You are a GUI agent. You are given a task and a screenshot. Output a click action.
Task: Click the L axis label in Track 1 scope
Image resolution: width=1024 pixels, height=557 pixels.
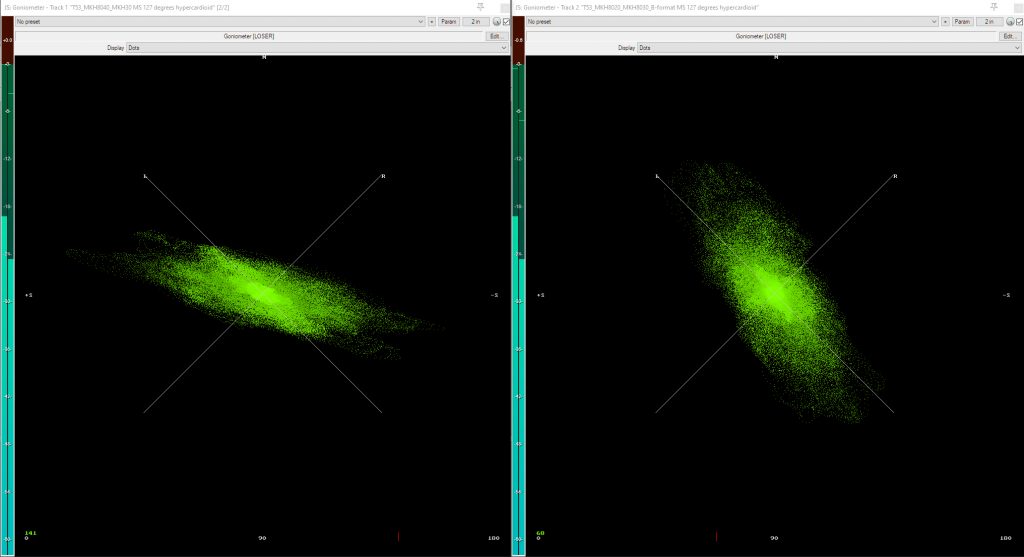coord(145,176)
